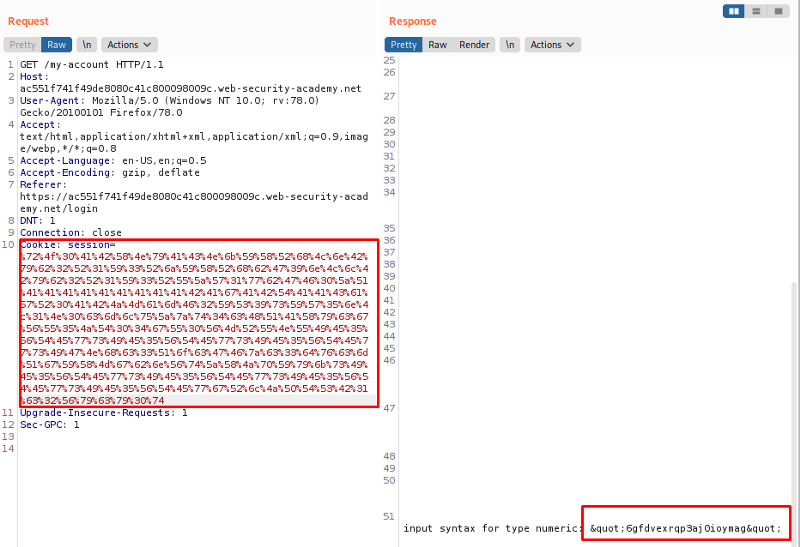This screenshot has width=800, height=547.
Task: Switch Request view to Raw
Action: pos(58,45)
